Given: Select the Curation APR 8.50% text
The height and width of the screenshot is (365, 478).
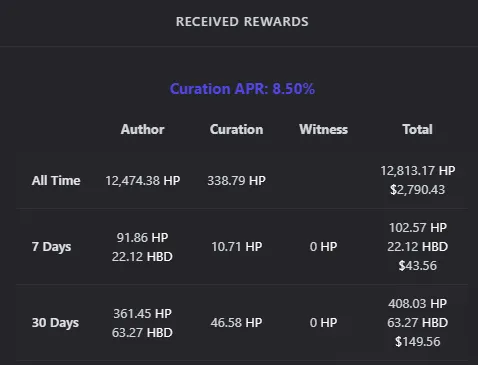Looking at the screenshot, I should (x=242, y=89).
